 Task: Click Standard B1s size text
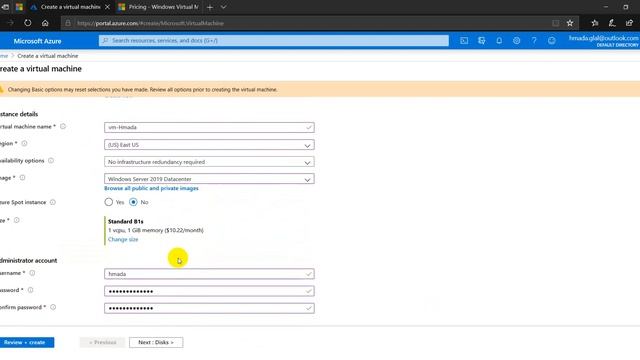coord(126,221)
